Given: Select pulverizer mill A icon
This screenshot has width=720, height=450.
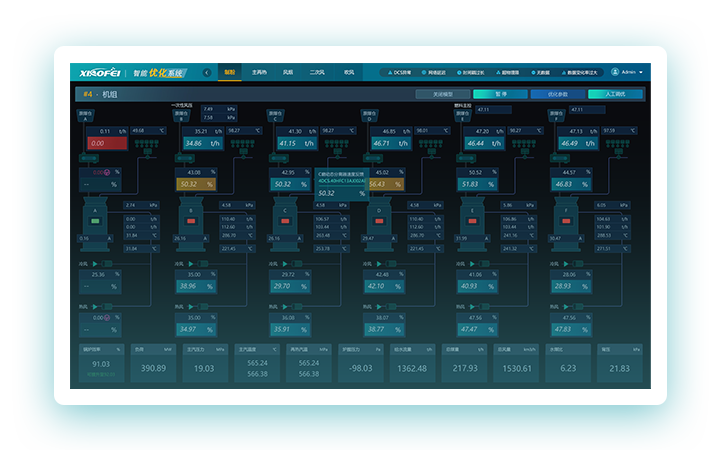Looking at the screenshot, I should point(95,224).
